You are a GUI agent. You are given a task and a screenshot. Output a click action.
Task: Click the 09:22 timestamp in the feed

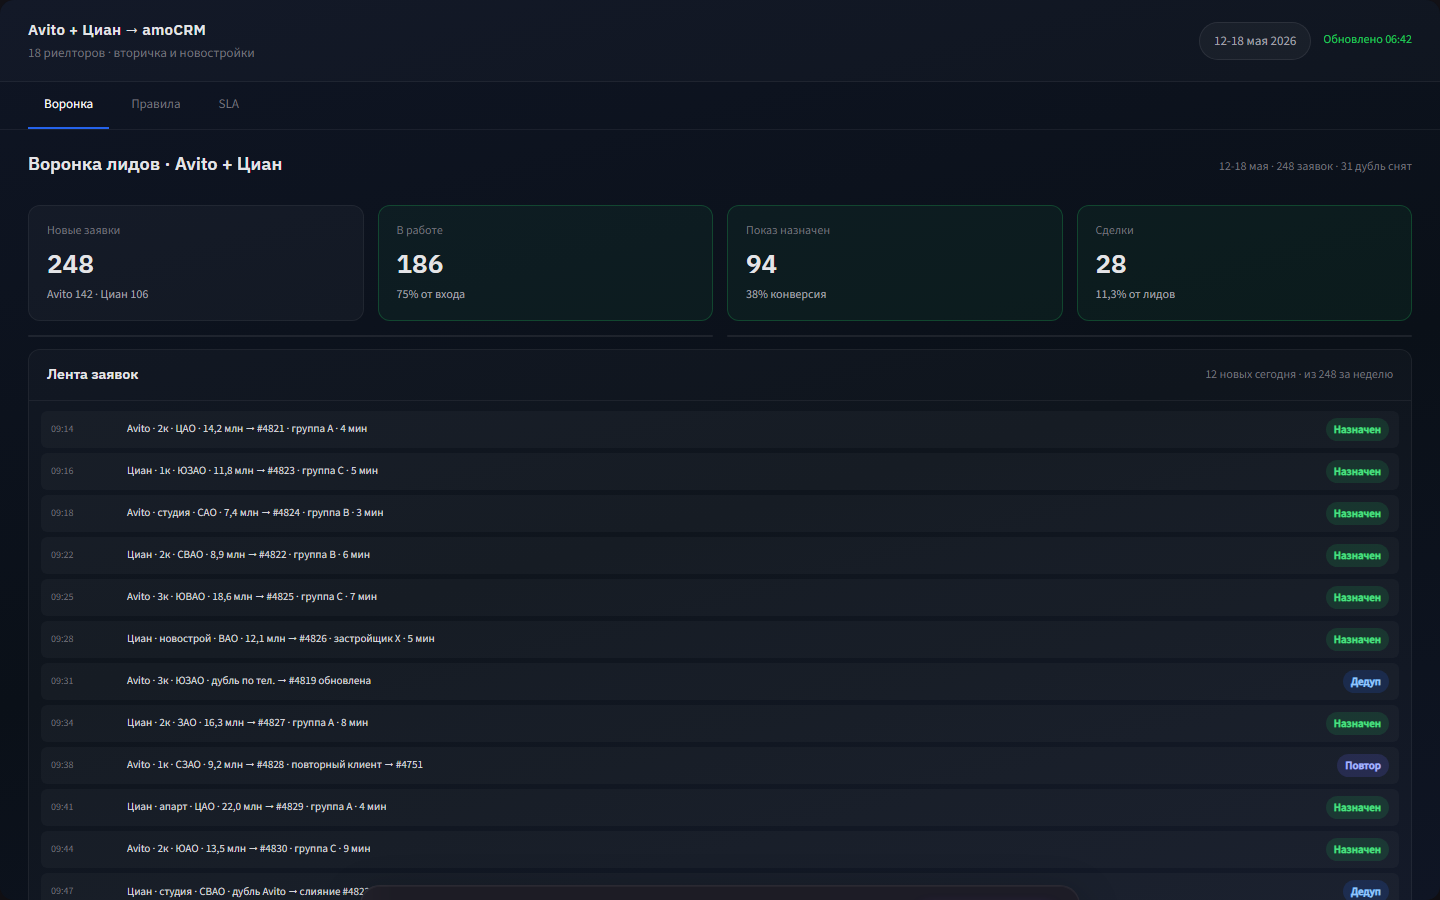(x=62, y=555)
